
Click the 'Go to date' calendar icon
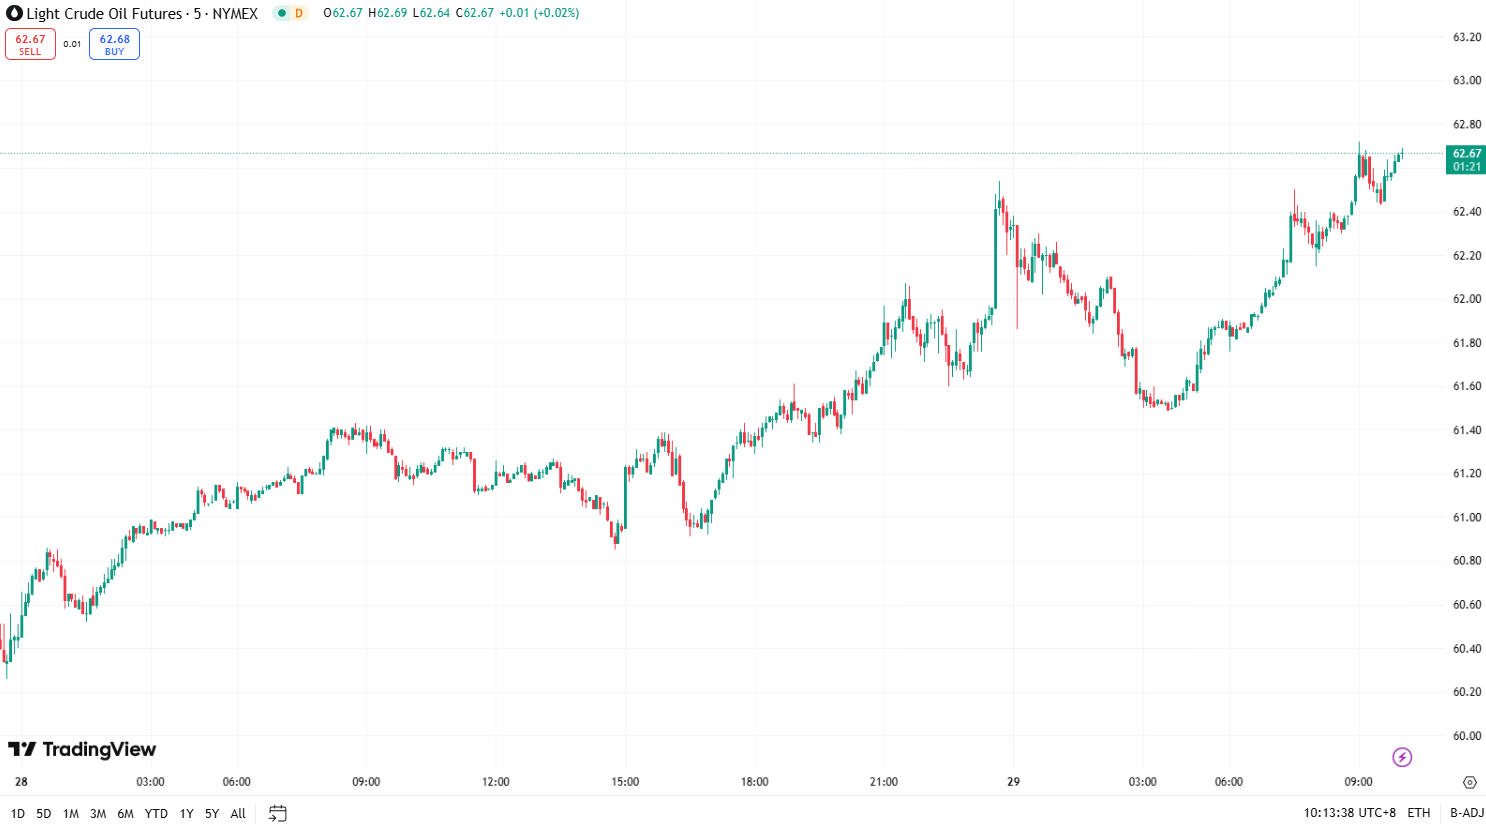pos(277,813)
